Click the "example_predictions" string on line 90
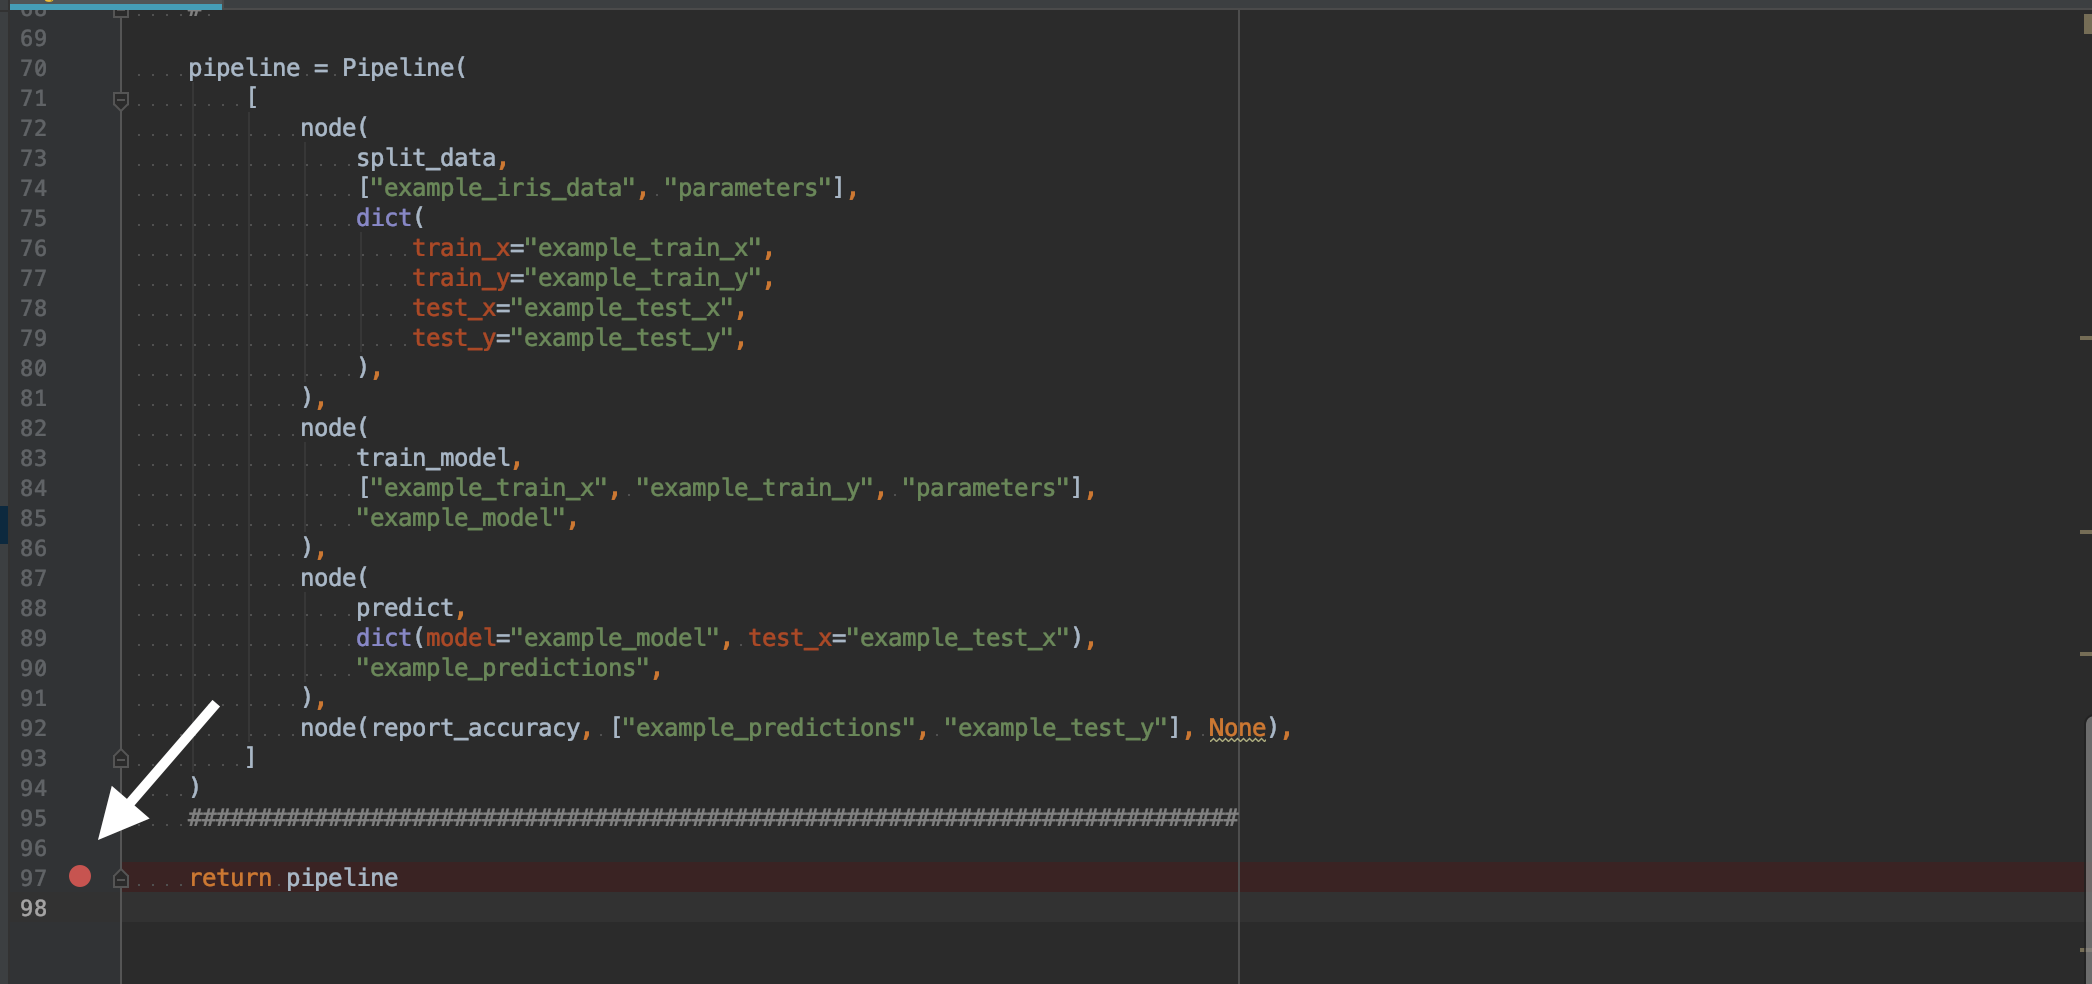Screen dimensions: 2092x984 (x=503, y=668)
